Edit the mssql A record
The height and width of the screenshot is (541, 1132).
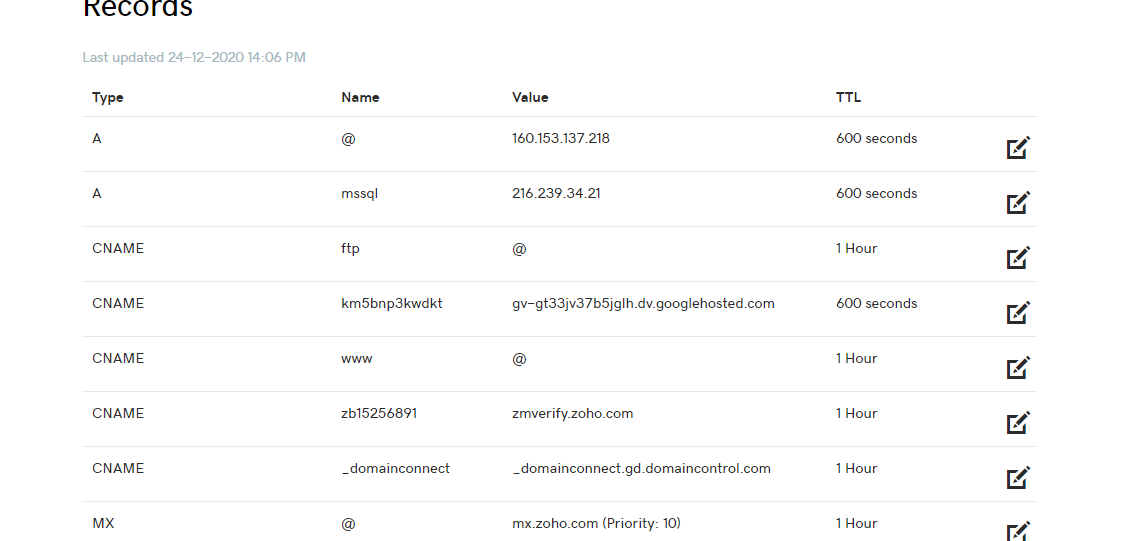pyautogui.click(x=1018, y=202)
